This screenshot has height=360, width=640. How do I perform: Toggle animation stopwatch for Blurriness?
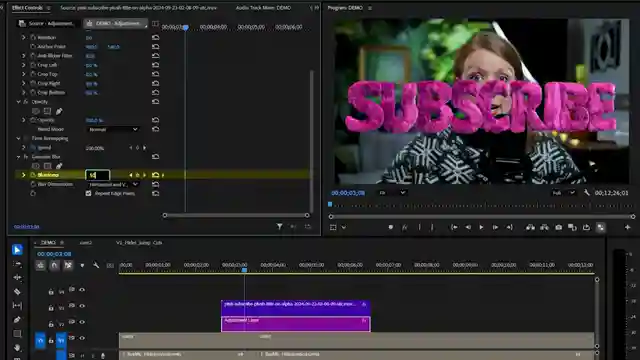[x=33, y=175]
